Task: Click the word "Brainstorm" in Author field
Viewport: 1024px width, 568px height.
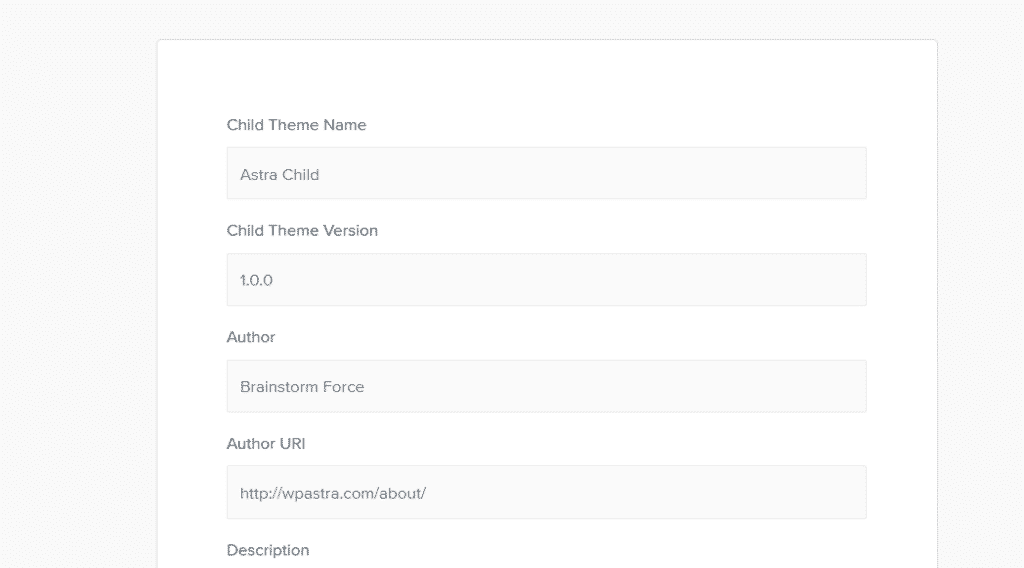Action: [279, 387]
